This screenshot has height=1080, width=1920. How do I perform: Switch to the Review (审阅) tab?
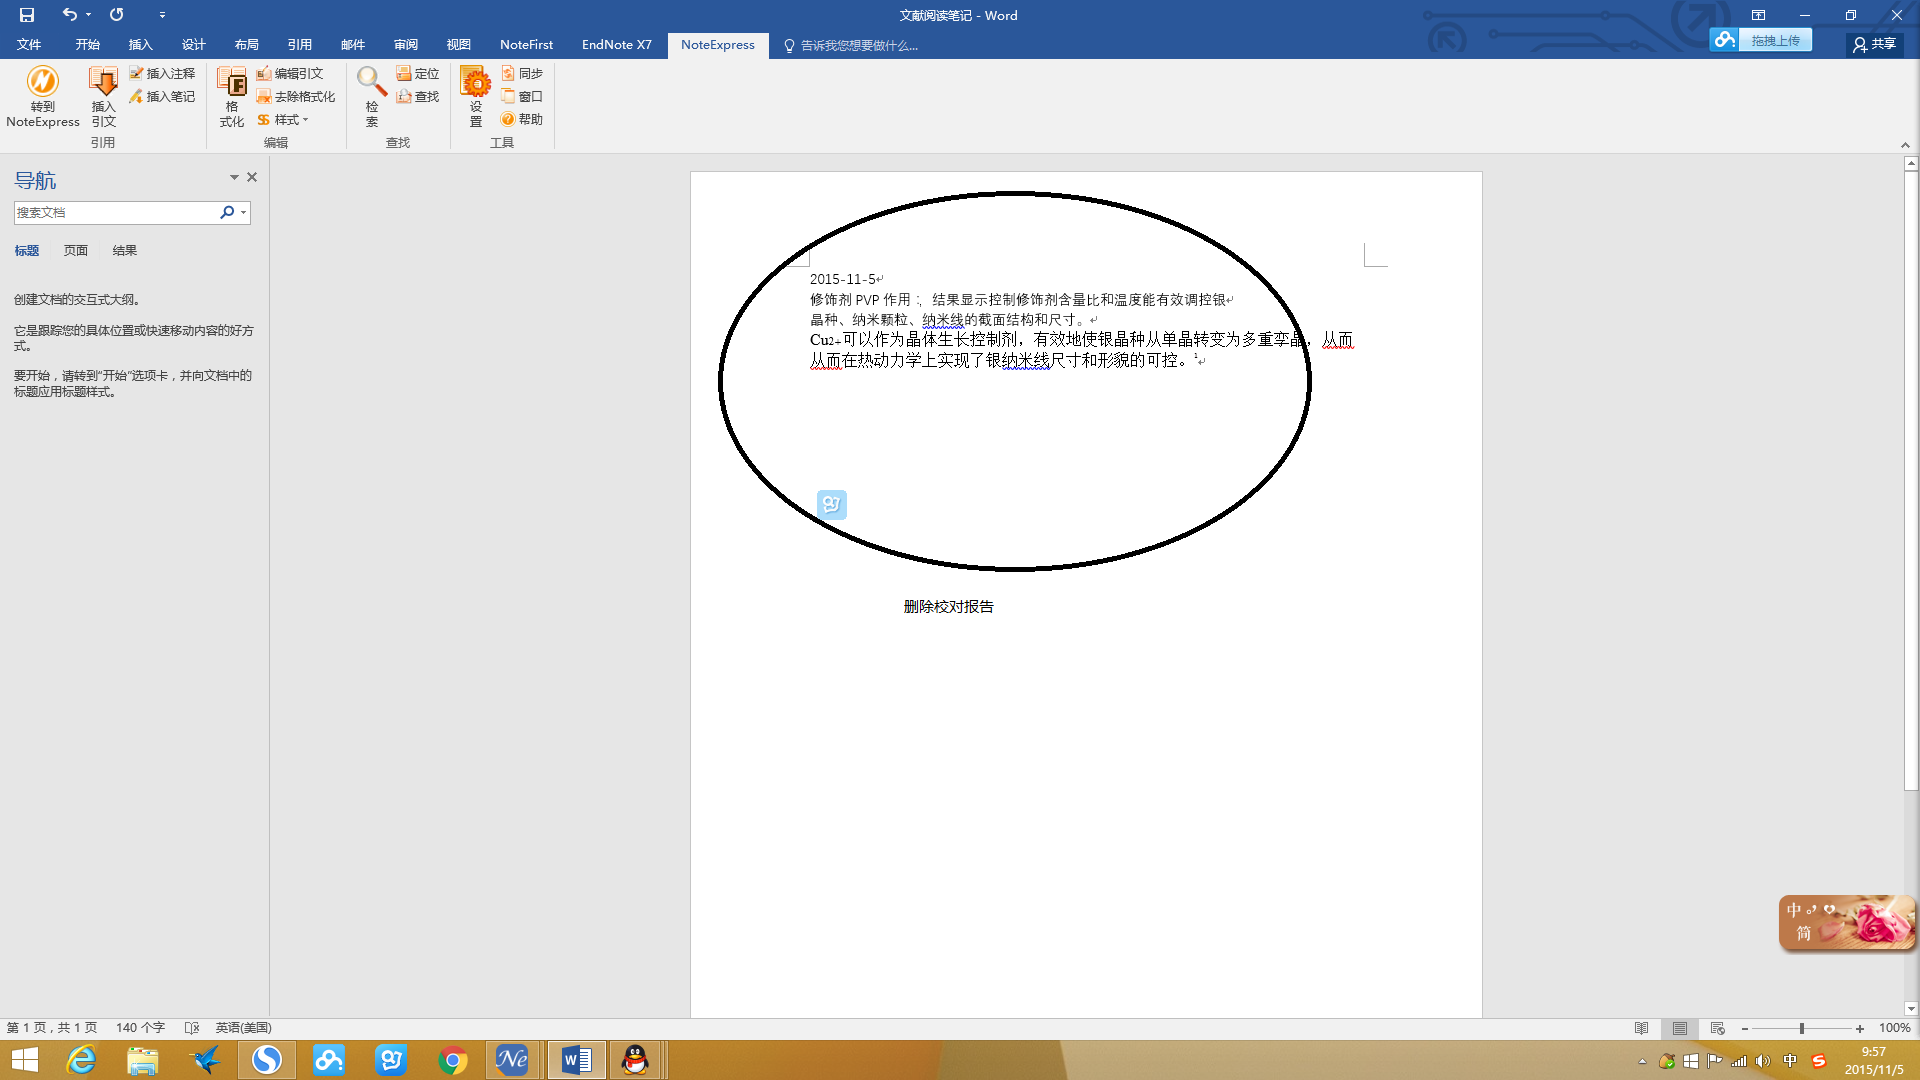tap(406, 45)
